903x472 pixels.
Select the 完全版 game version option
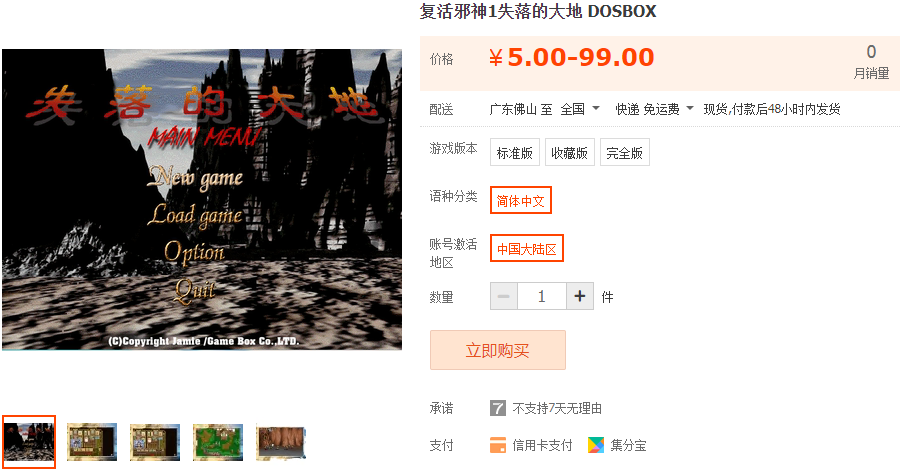click(625, 152)
